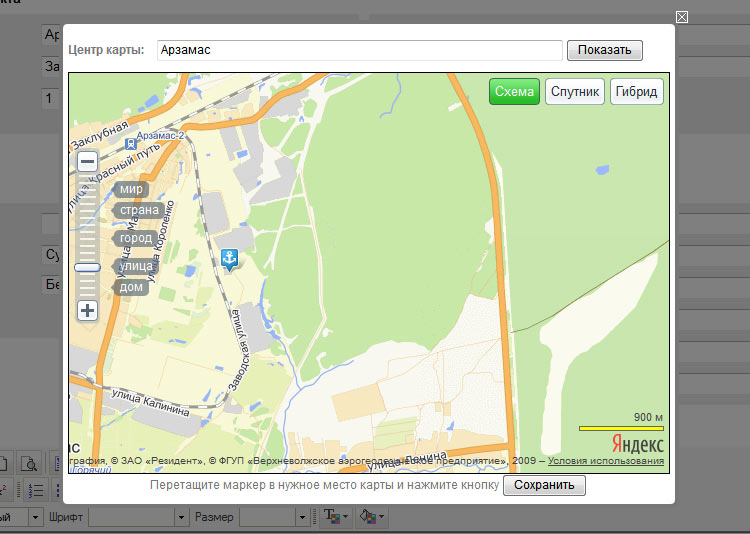Click the print preview icon in background editor
Viewport: 750px width, 534px height.
(x=29, y=463)
